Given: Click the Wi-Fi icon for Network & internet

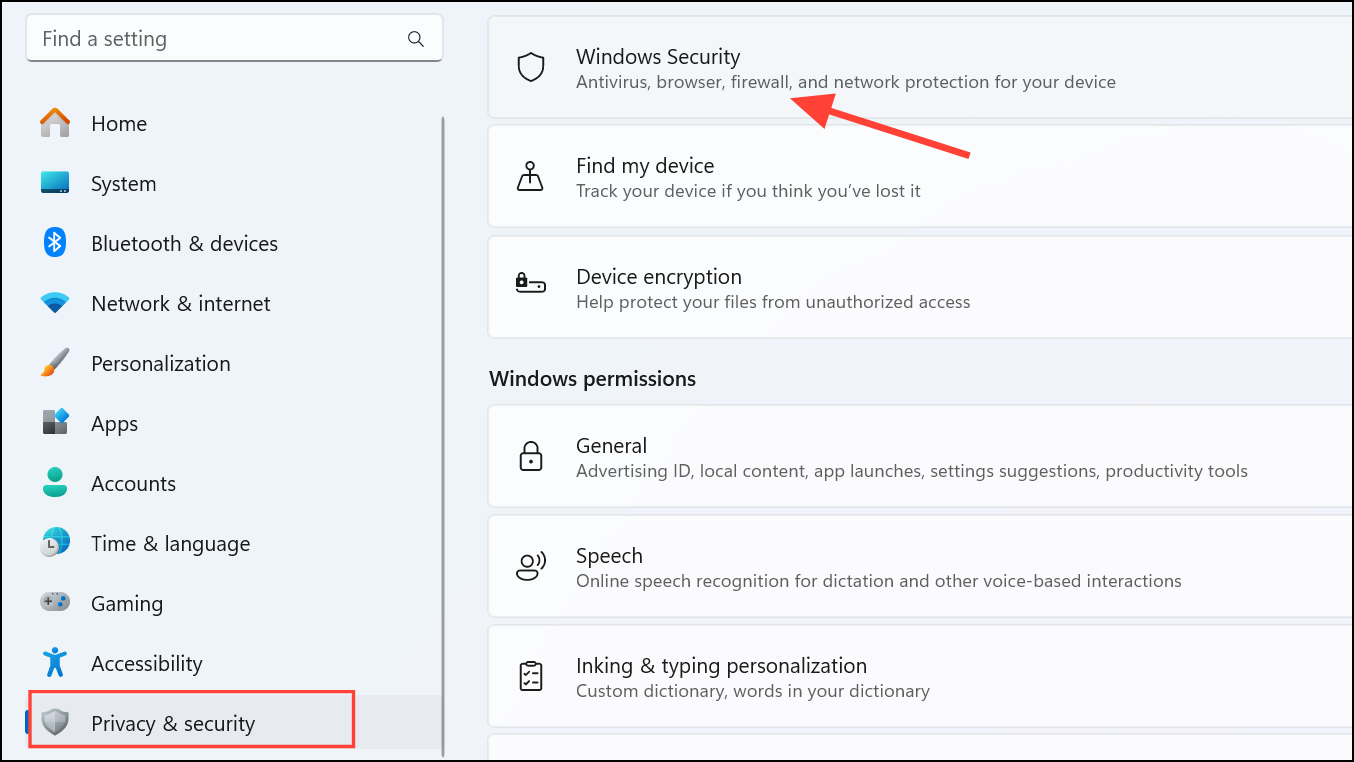Looking at the screenshot, I should (55, 303).
